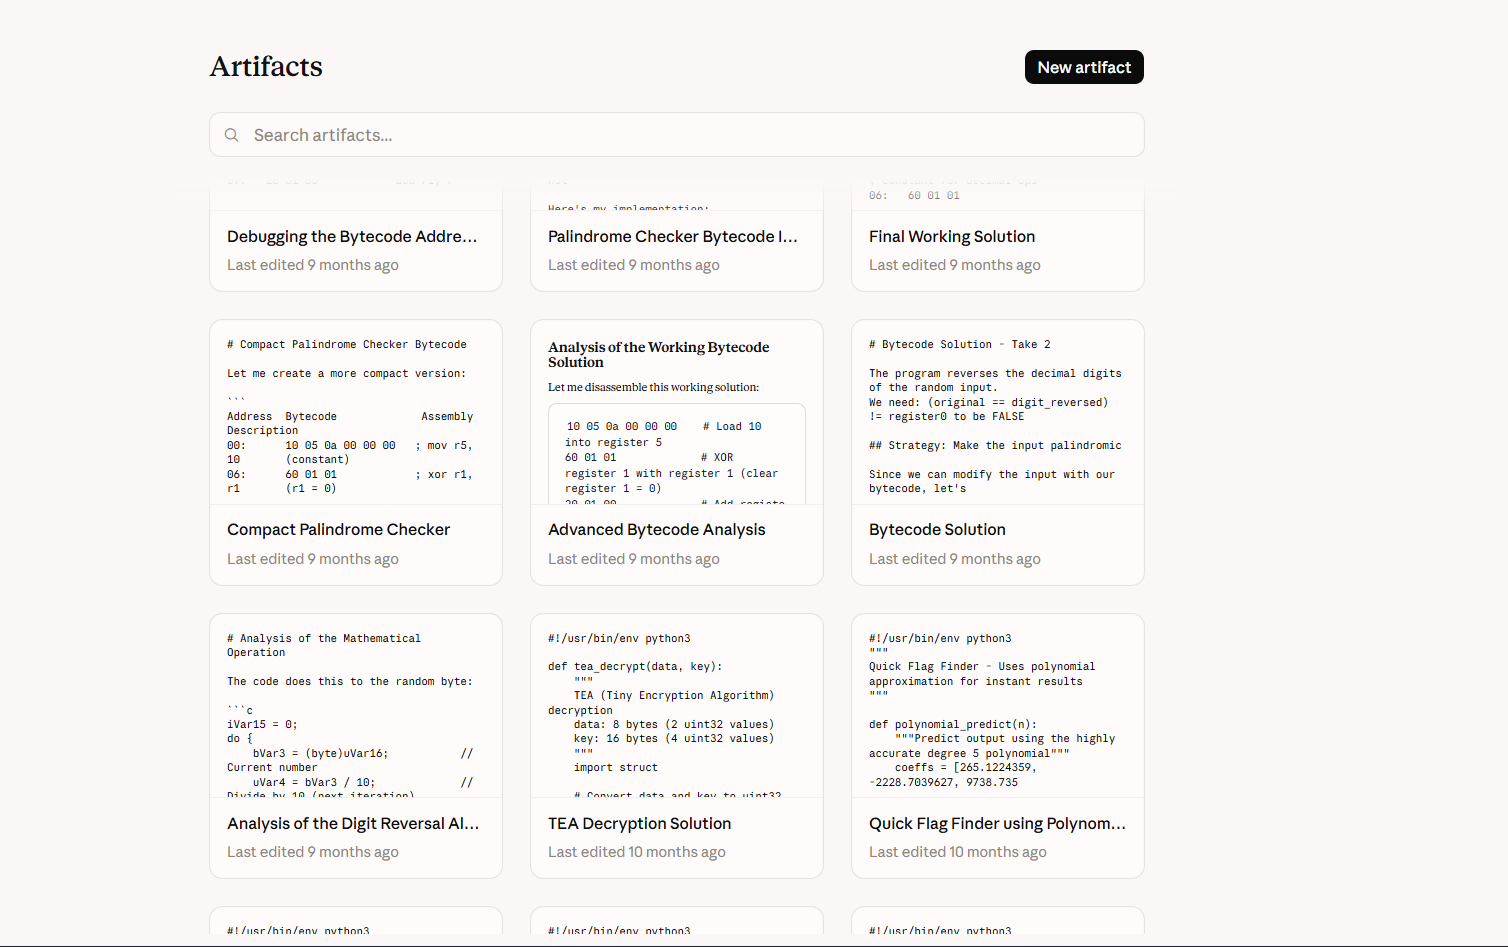Image resolution: width=1508 pixels, height=947 pixels.
Task: Click Last edited date under Palindrome Checker Bytecode
Action: 634,265
